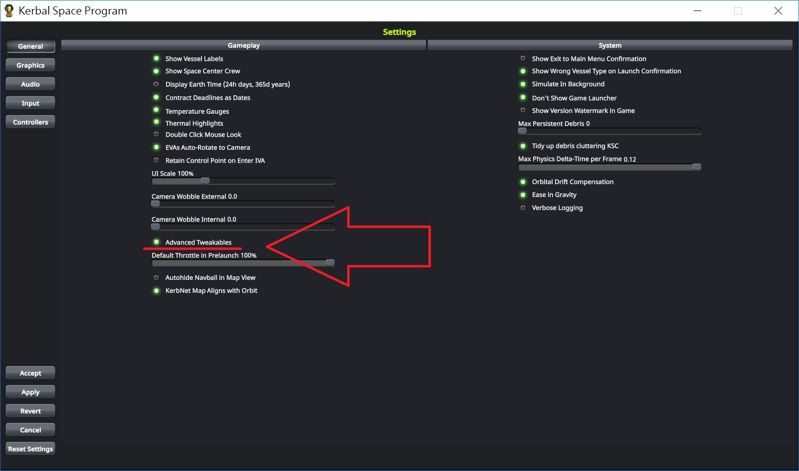Enable Double Click Mouse Look
799x471 pixels.
click(x=156, y=134)
